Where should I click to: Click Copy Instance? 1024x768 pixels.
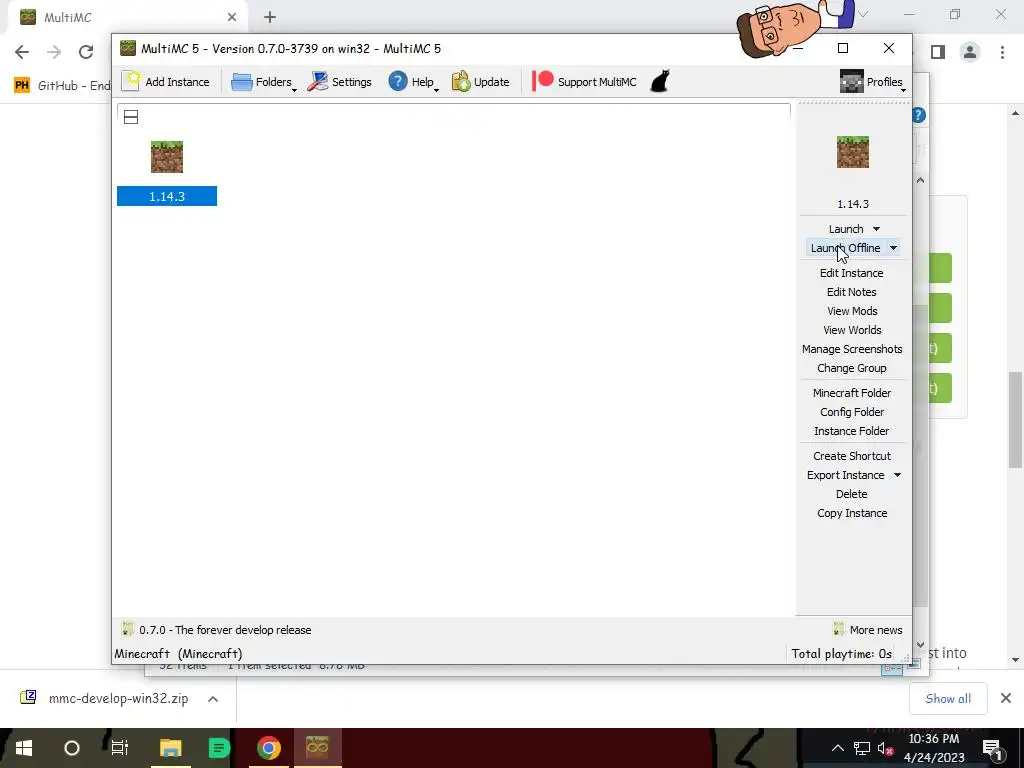coord(852,513)
